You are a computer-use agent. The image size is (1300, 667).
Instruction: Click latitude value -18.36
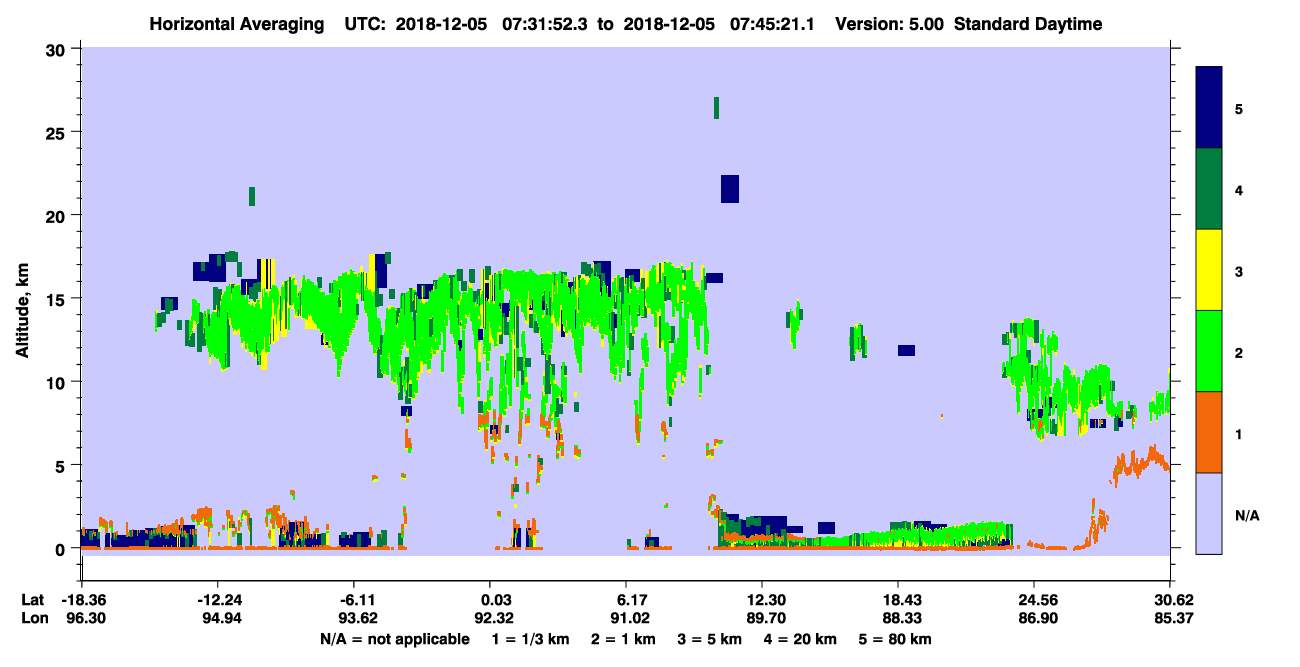[81, 599]
